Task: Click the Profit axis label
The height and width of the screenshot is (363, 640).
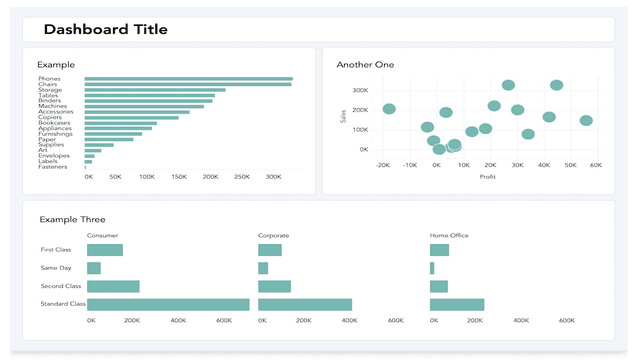Action: pos(487,177)
